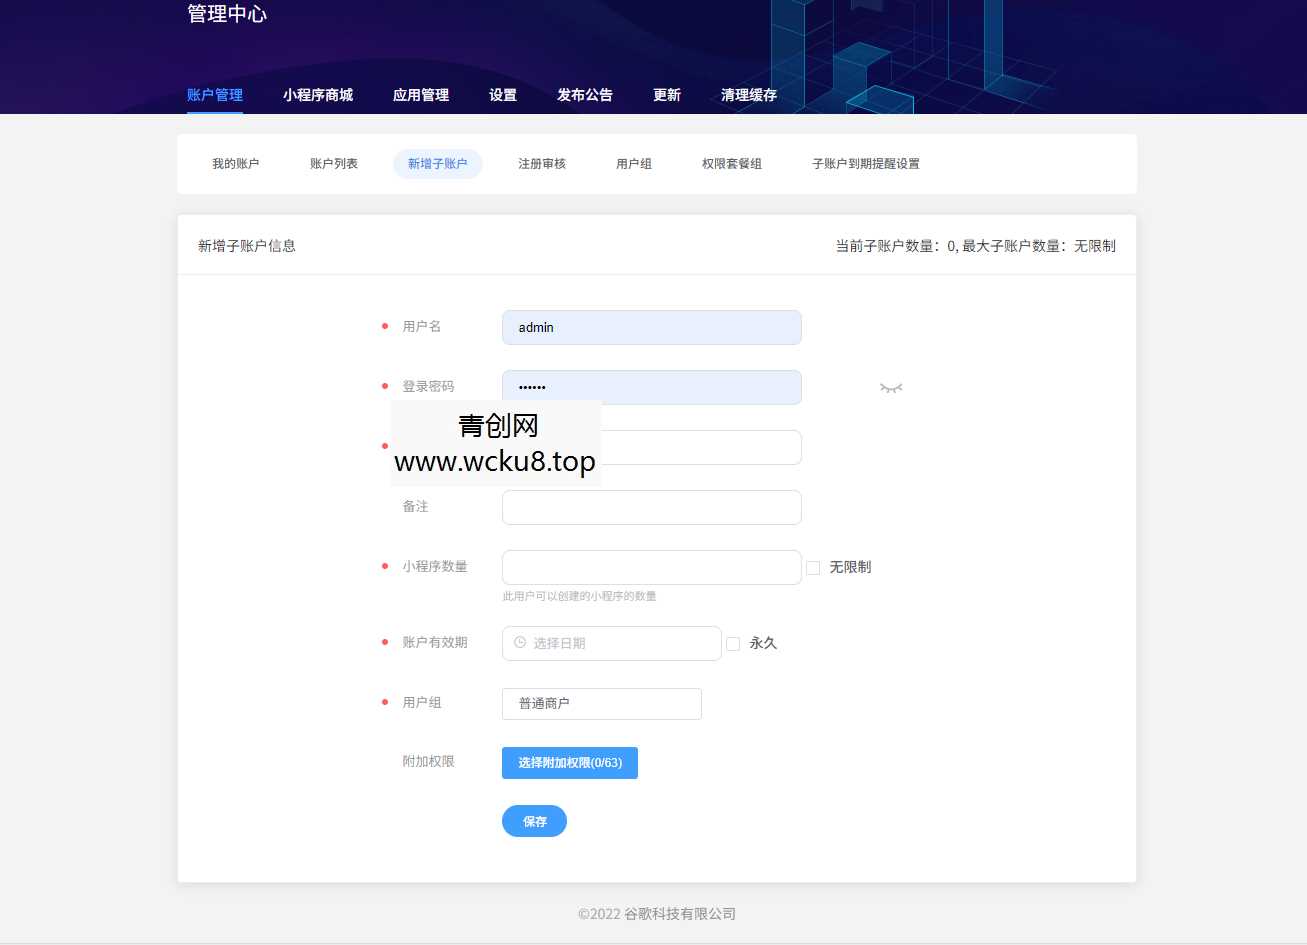Click the blue 保存 button
This screenshot has height=945, width=1307.
coord(534,821)
